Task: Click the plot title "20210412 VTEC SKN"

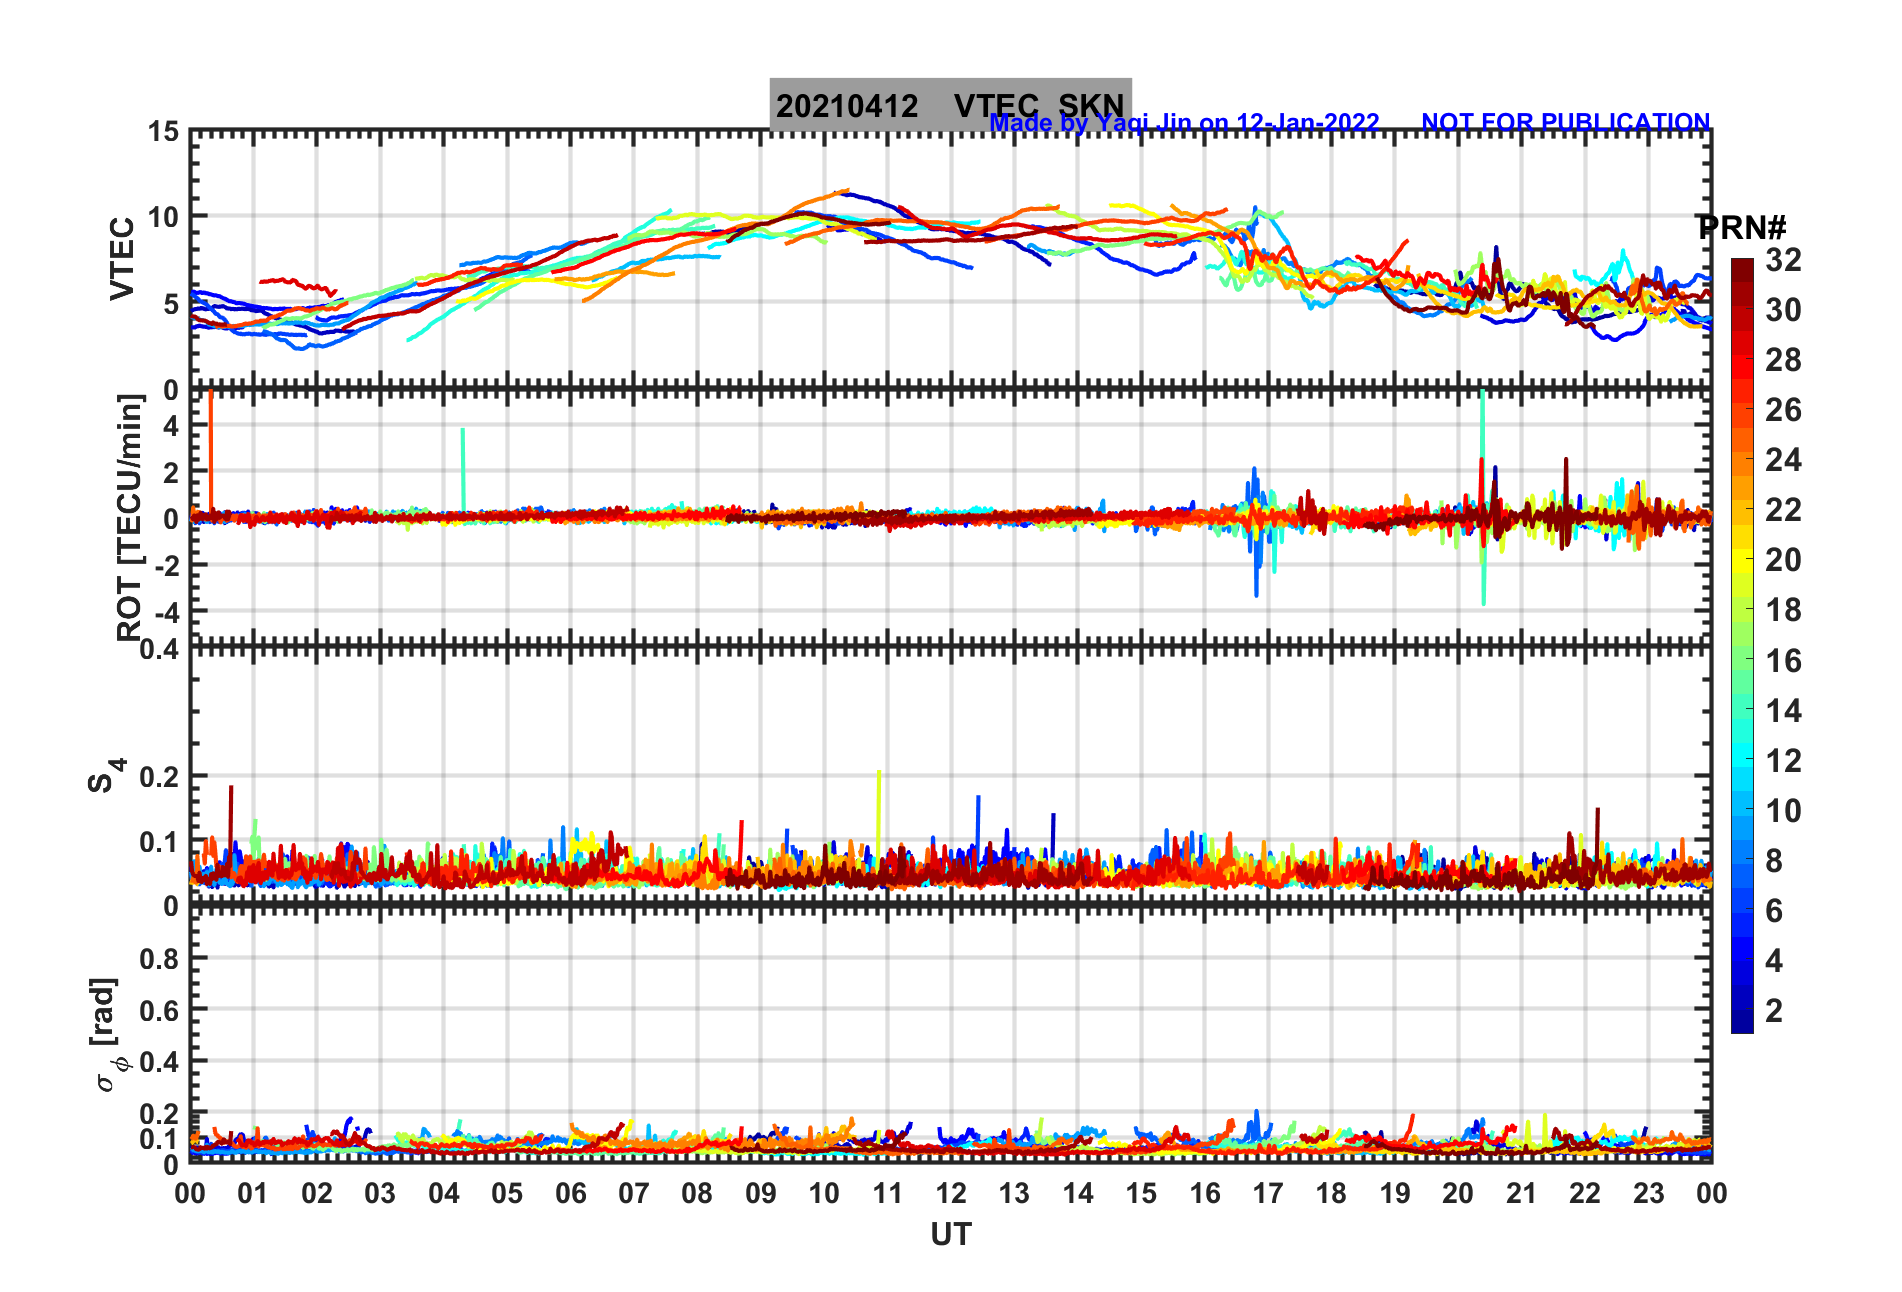Action: (x=950, y=105)
